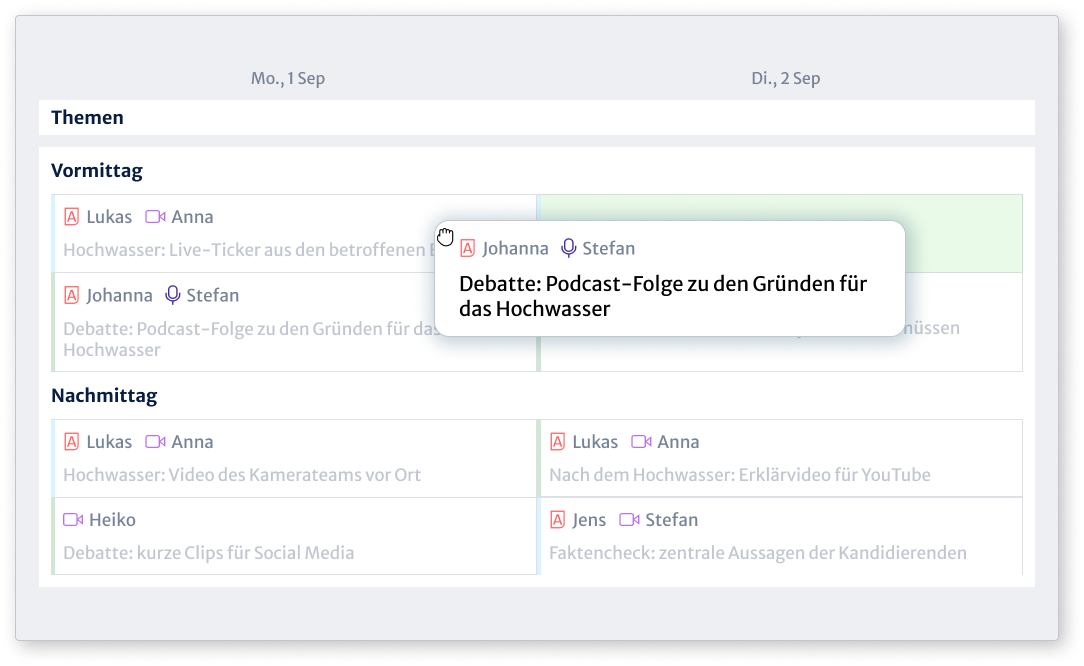Image resolution: width=1084 pixels, height=666 pixels.
Task: Click the video camera icon beside Anna in Monday Vormittag
Action: (155, 216)
